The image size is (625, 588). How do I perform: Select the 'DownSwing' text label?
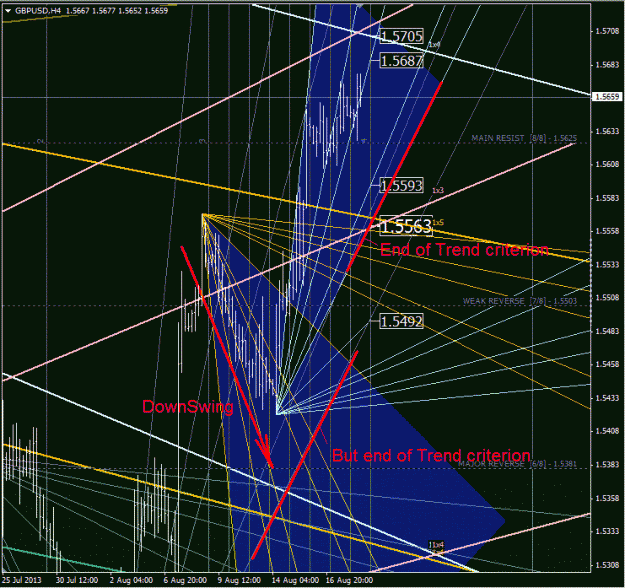click(188, 407)
